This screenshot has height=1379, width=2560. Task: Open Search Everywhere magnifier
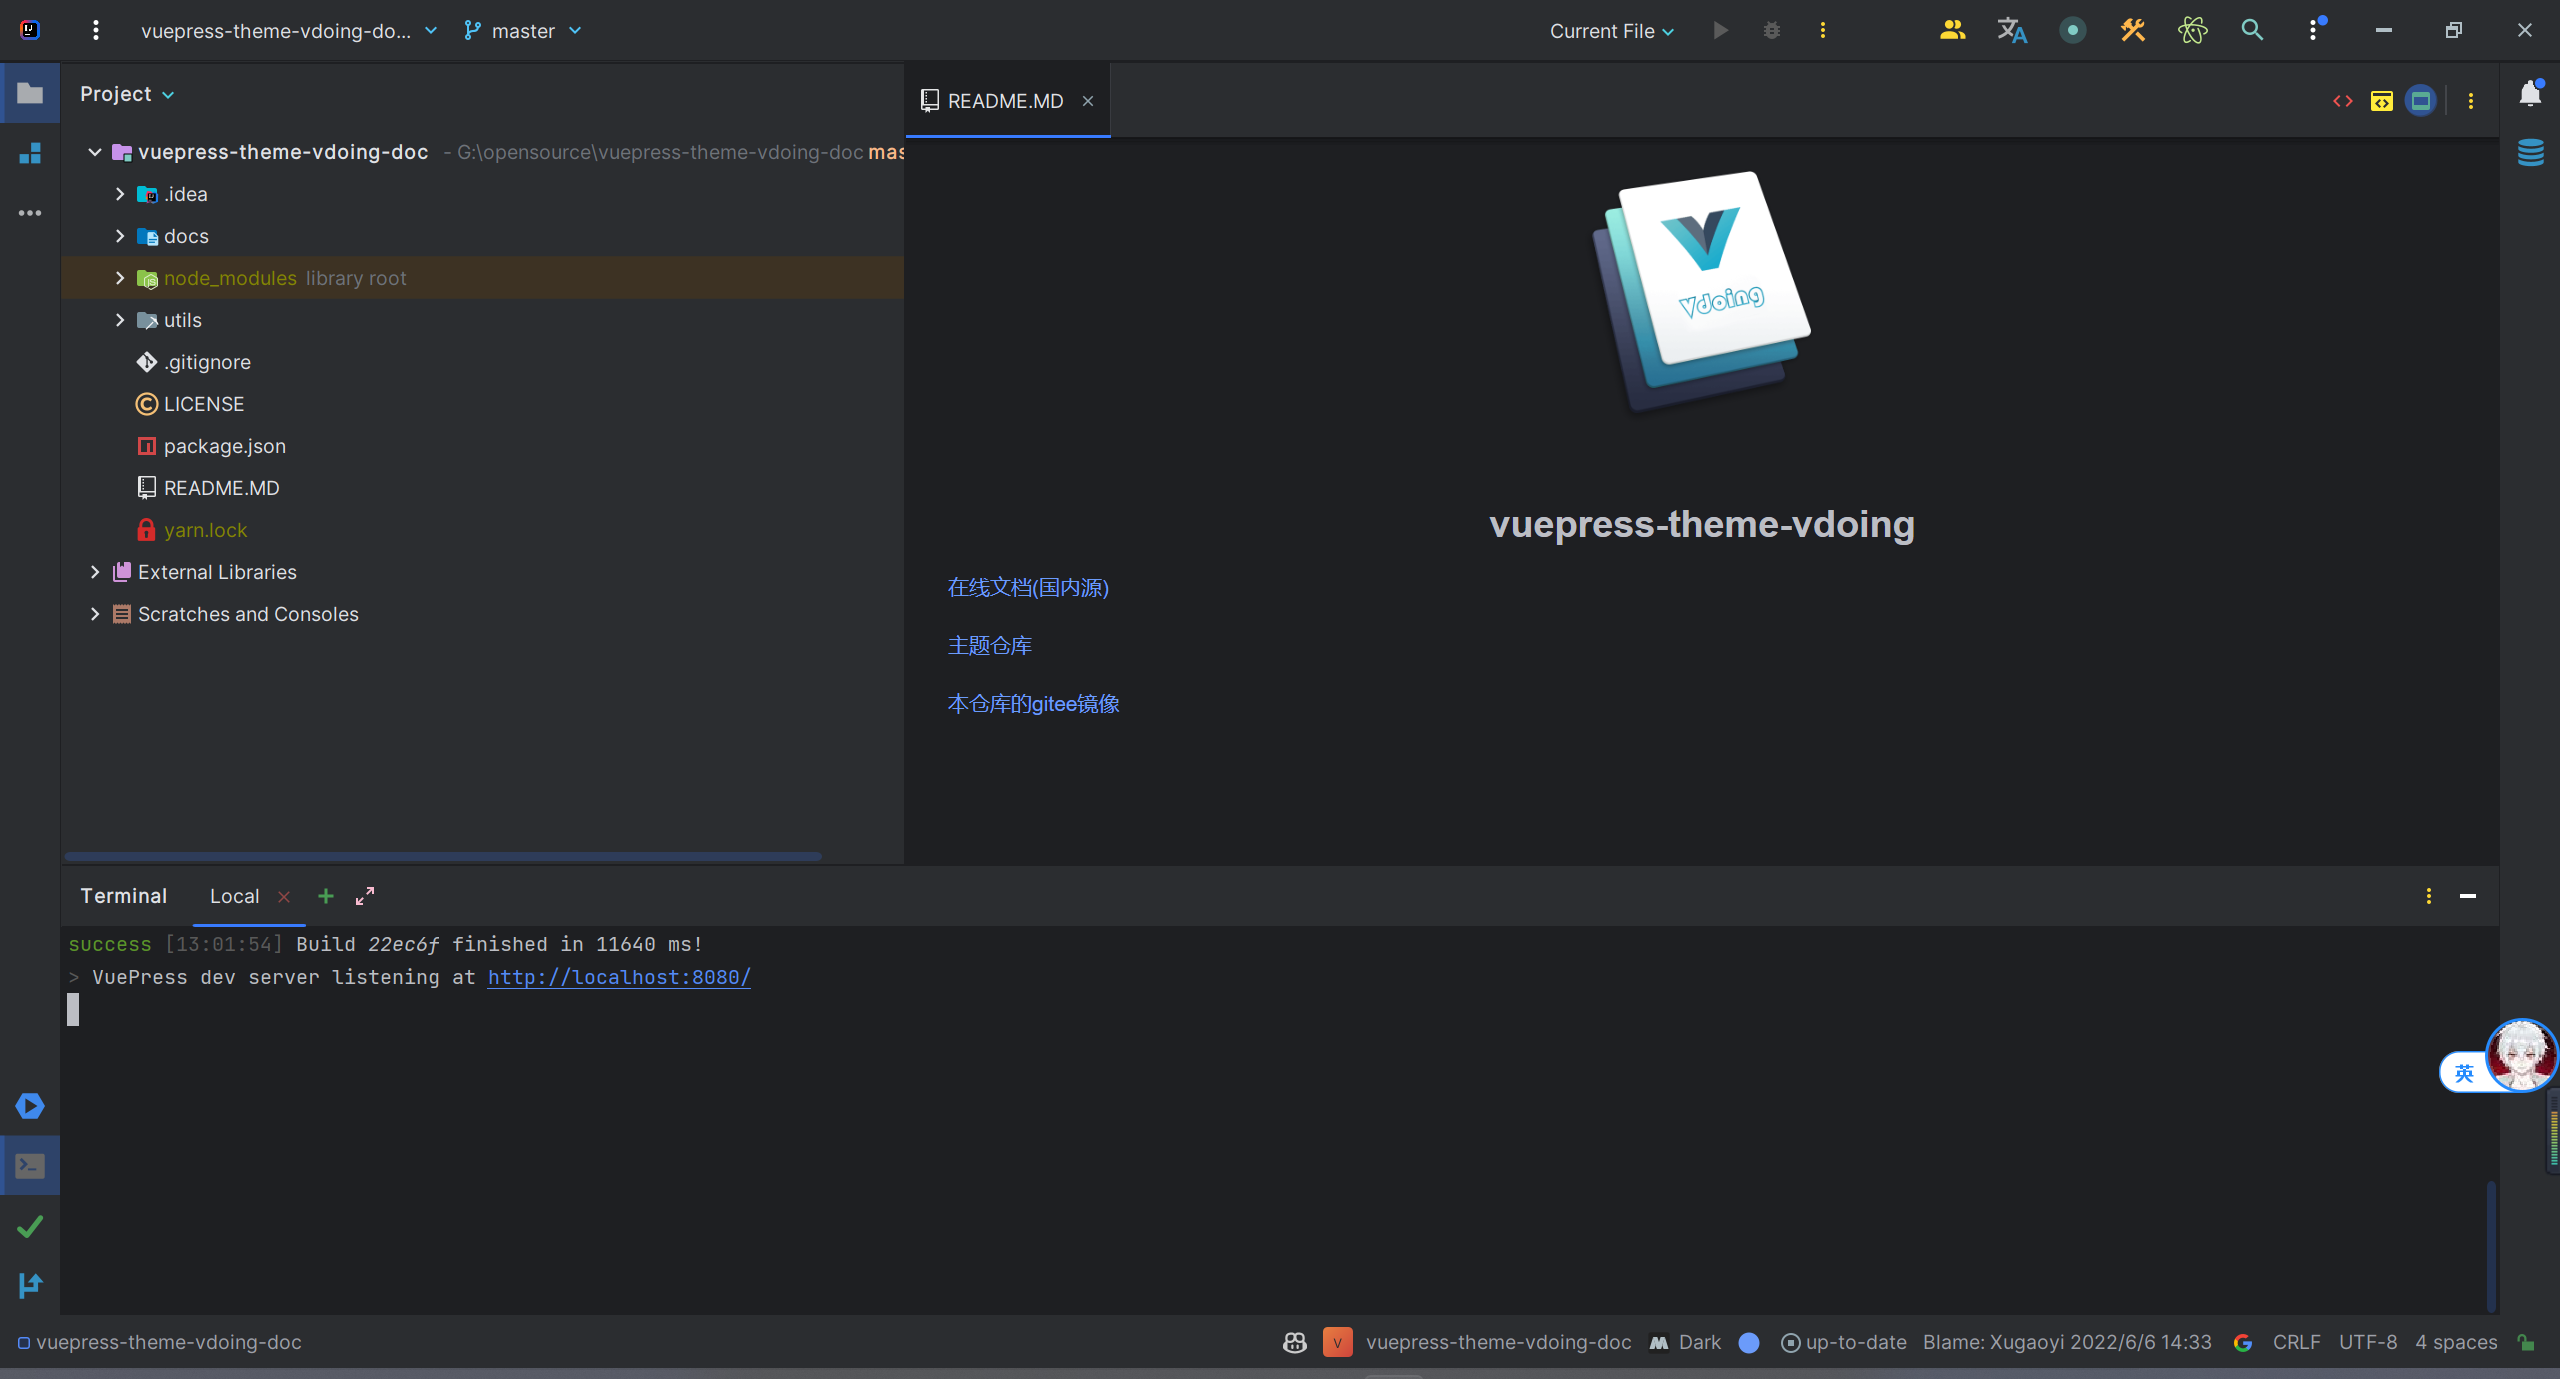(x=2252, y=31)
